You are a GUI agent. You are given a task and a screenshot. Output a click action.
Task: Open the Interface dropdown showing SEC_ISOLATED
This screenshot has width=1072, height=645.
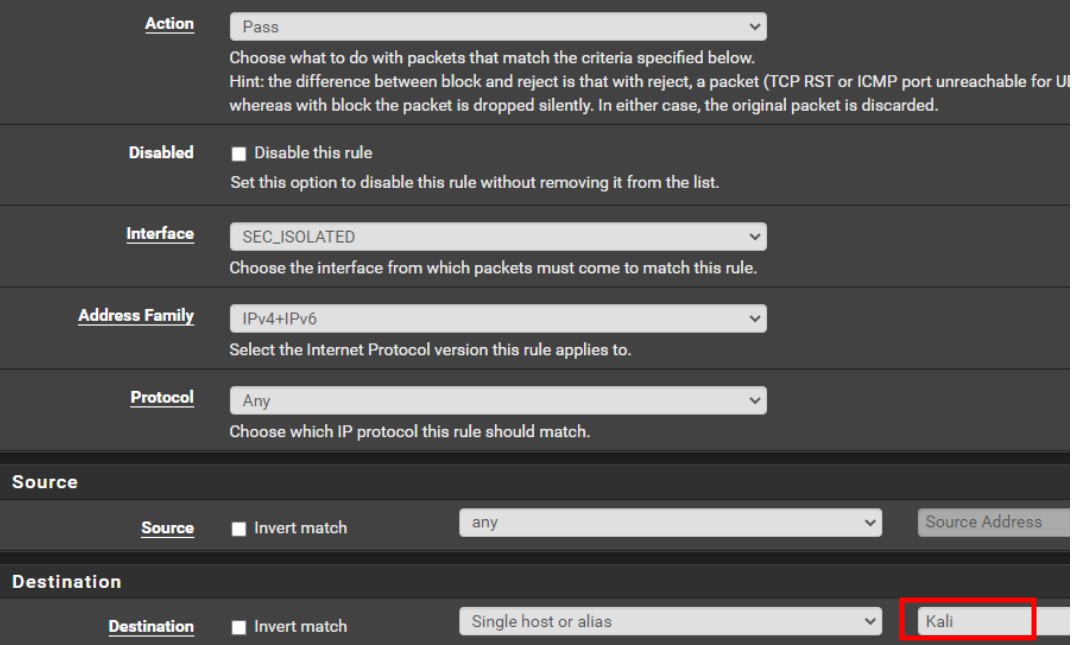coord(497,237)
